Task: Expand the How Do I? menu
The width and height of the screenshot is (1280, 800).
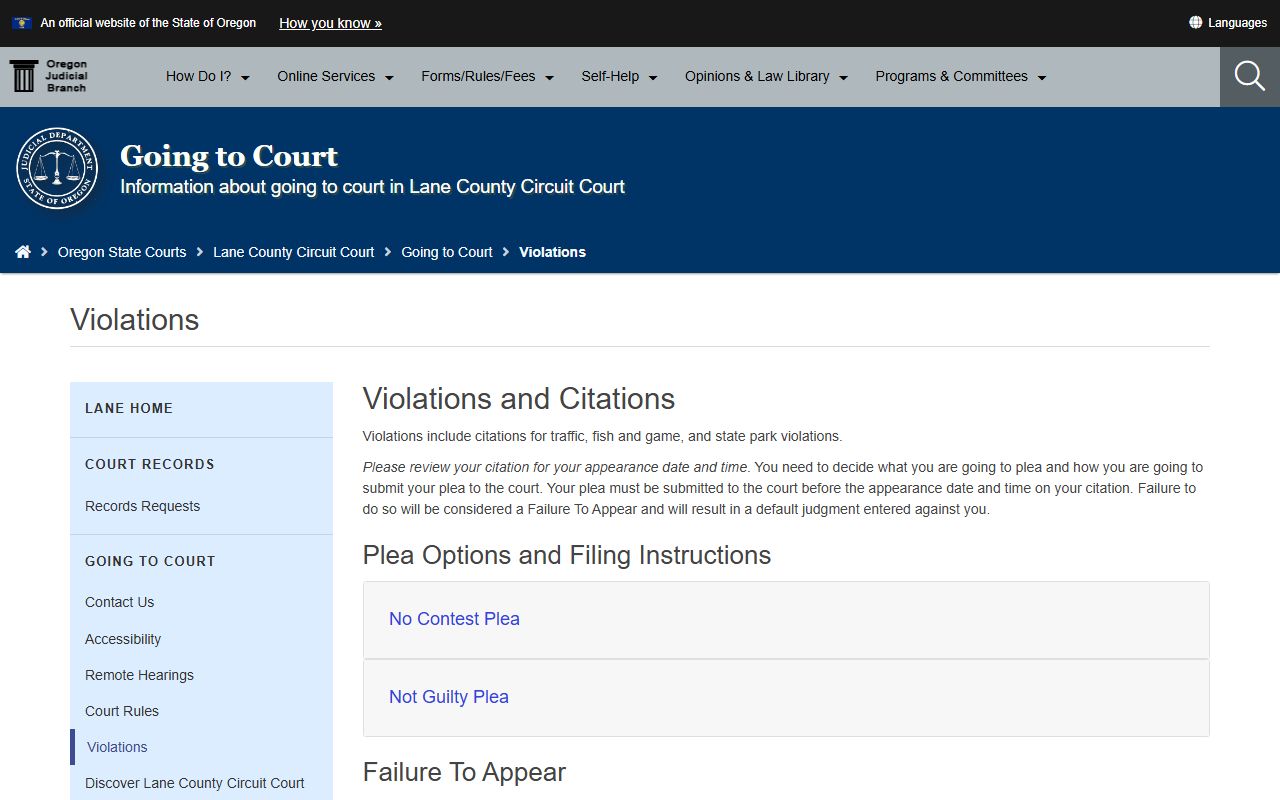Action: [208, 76]
